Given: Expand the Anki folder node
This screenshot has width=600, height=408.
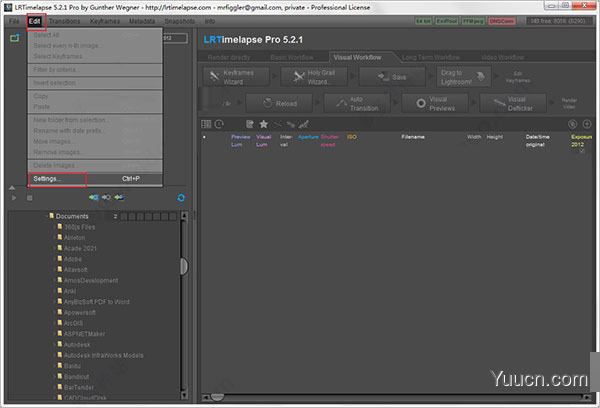Looking at the screenshot, I should tap(54, 291).
